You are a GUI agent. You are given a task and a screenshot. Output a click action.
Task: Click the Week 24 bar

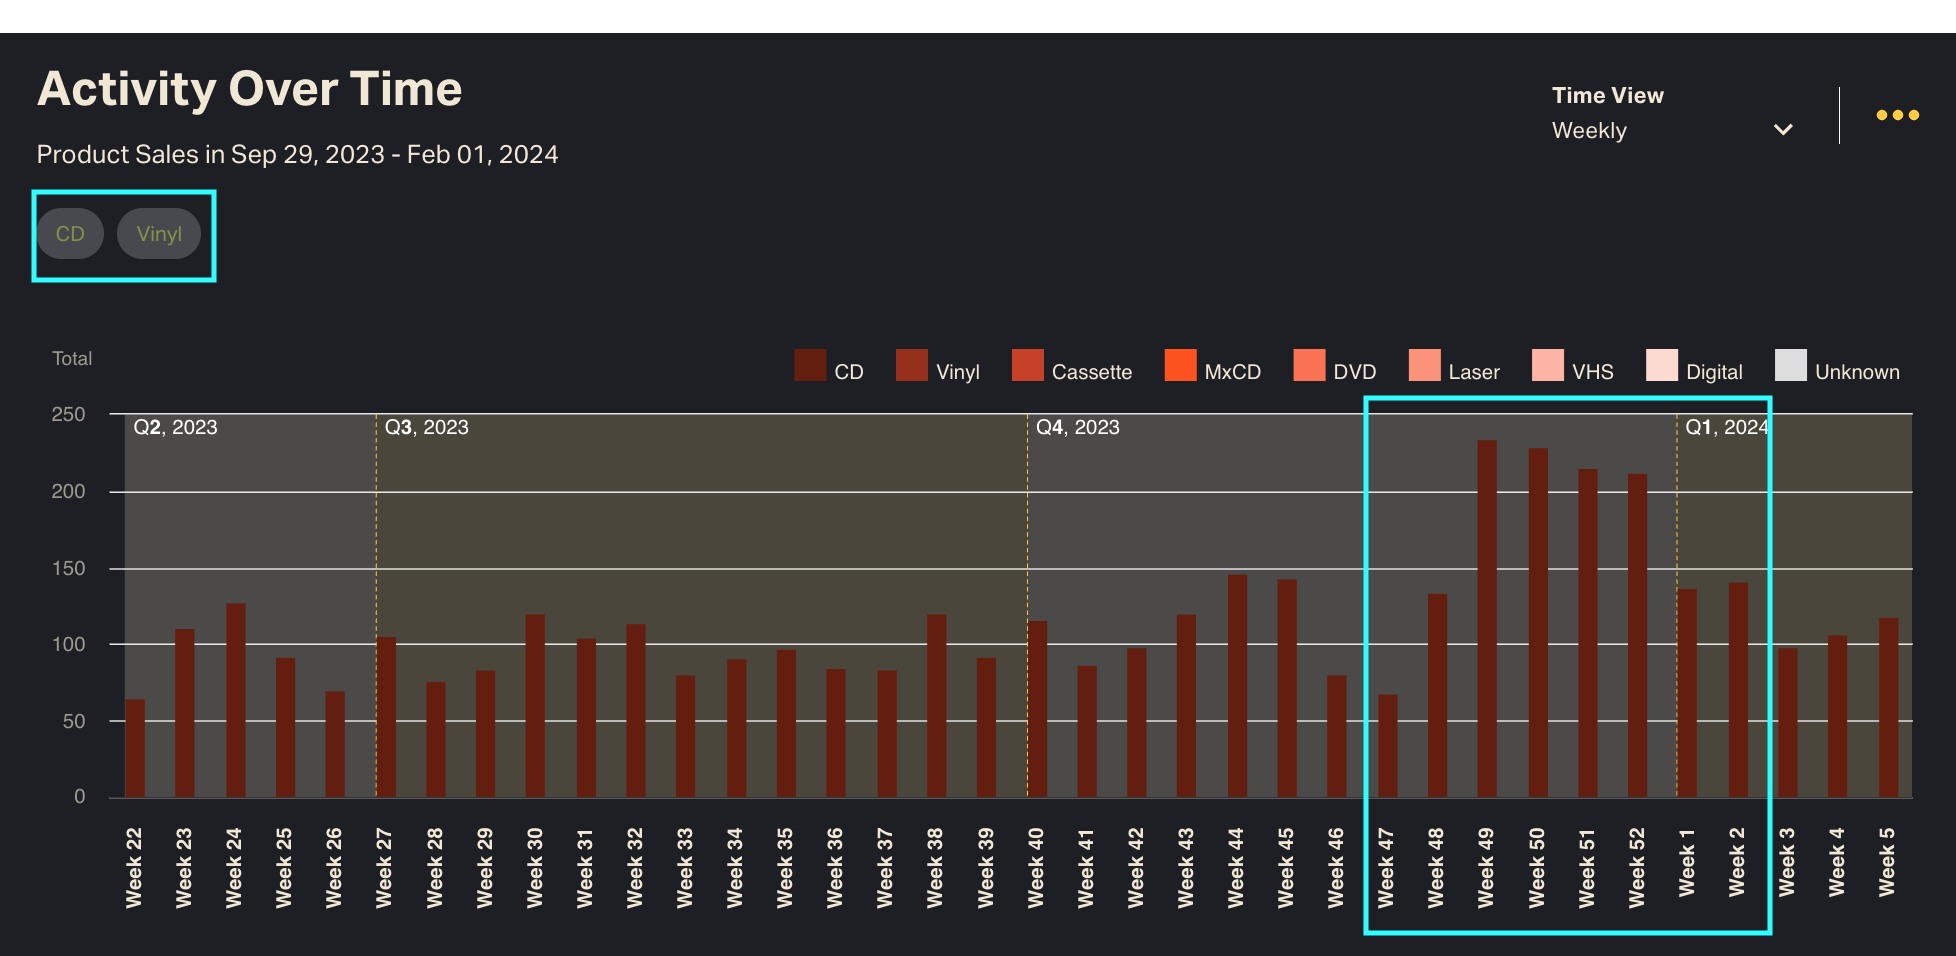(235, 700)
